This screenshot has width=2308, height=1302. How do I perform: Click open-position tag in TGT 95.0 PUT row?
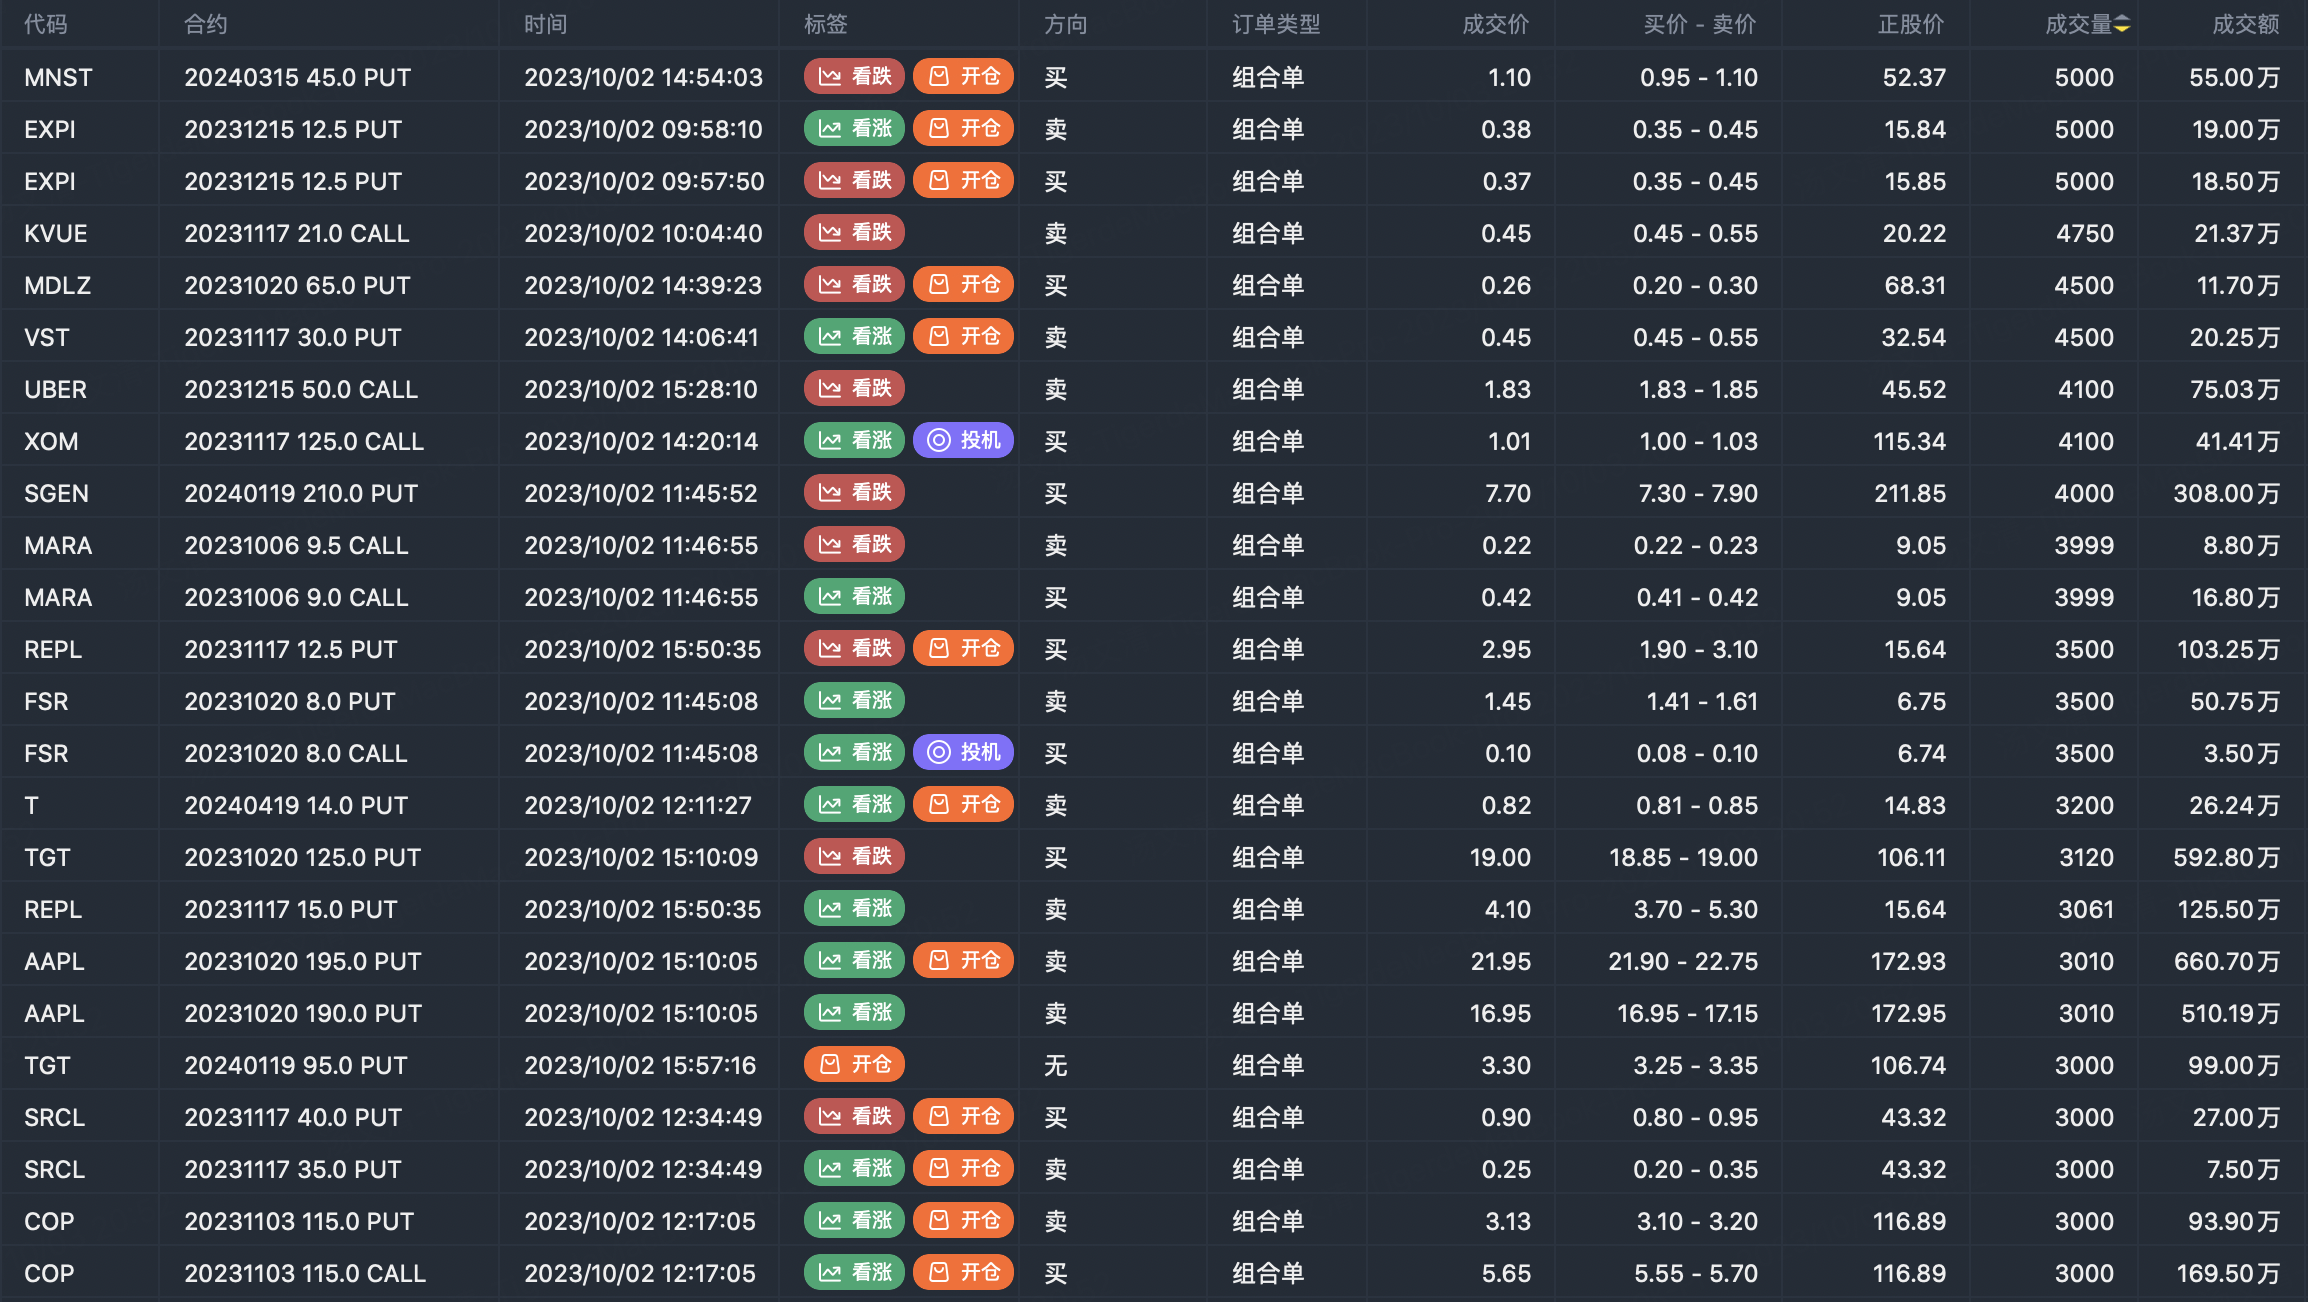tap(854, 1065)
